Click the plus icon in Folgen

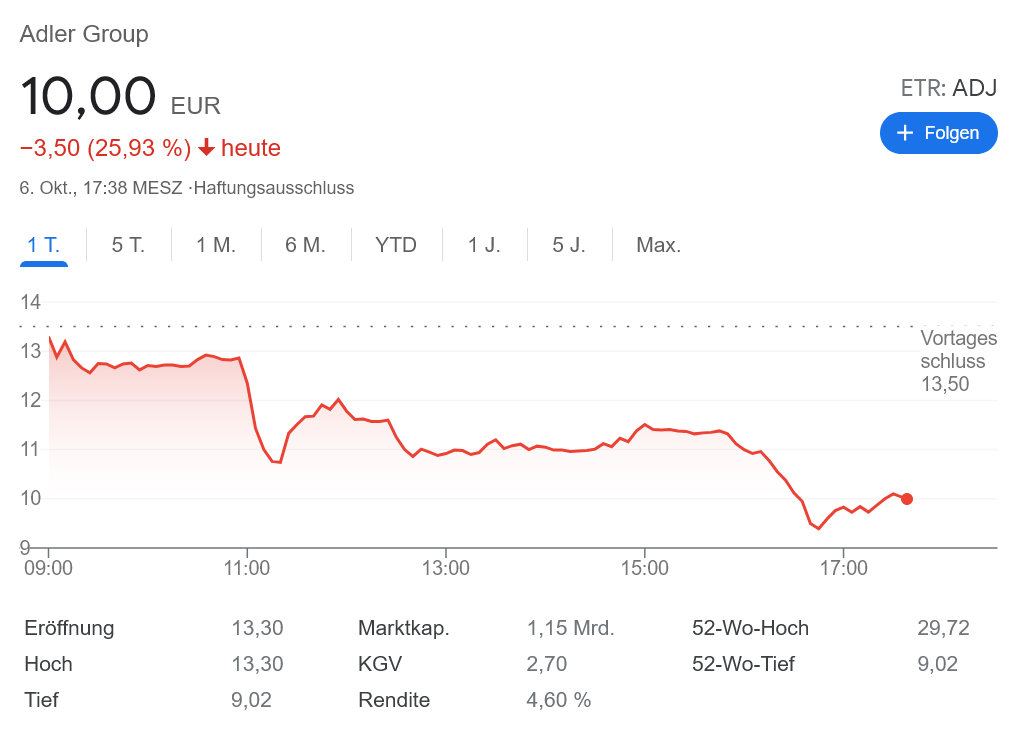pyautogui.click(x=906, y=133)
